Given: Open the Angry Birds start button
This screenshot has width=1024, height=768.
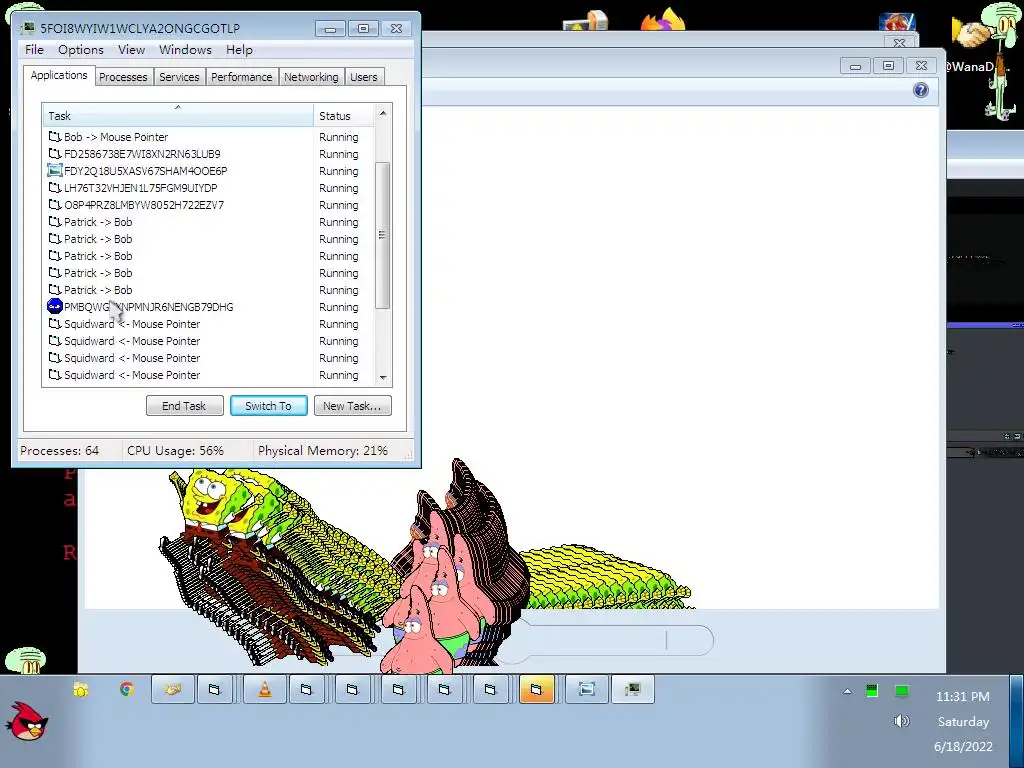Looking at the screenshot, I should [27, 721].
